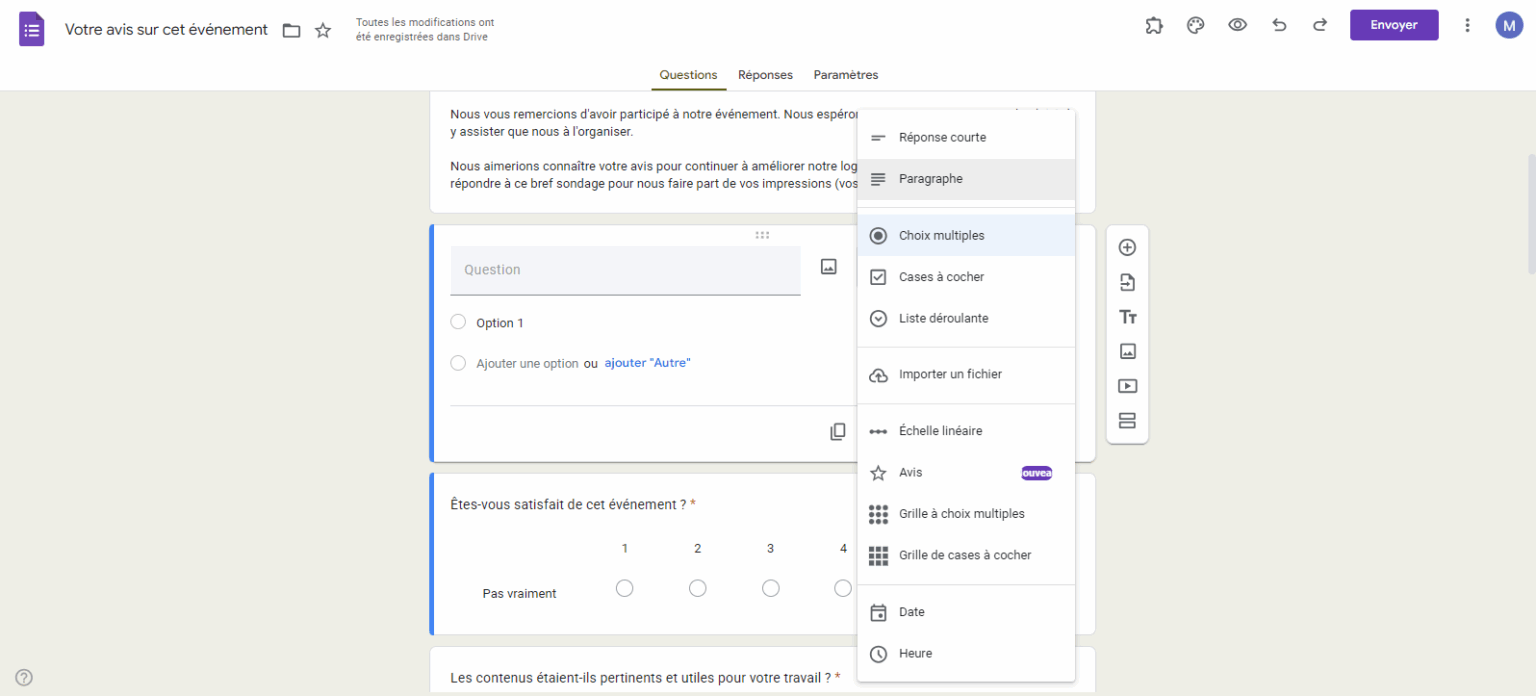Add a new question with the plus icon
The image size is (1536, 696).
(x=1127, y=247)
